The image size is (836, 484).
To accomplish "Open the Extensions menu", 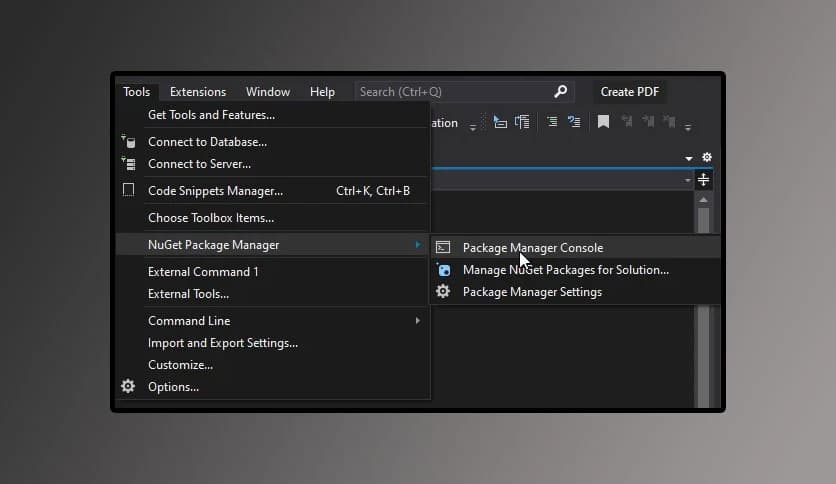I will click(198, 91).
